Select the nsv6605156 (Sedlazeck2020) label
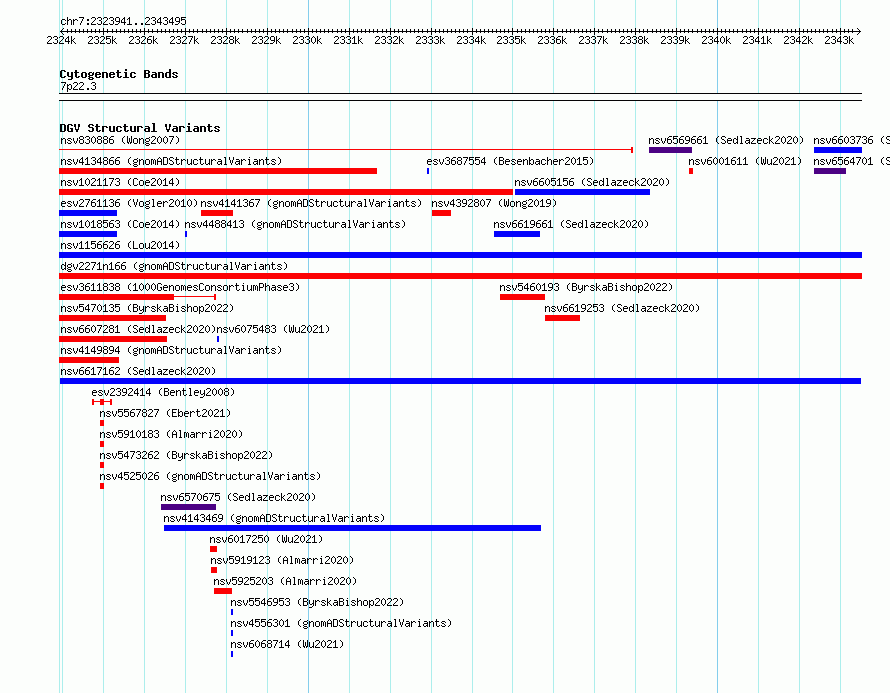The width and height of the screenshot is (890, 693). pos(592,182)
